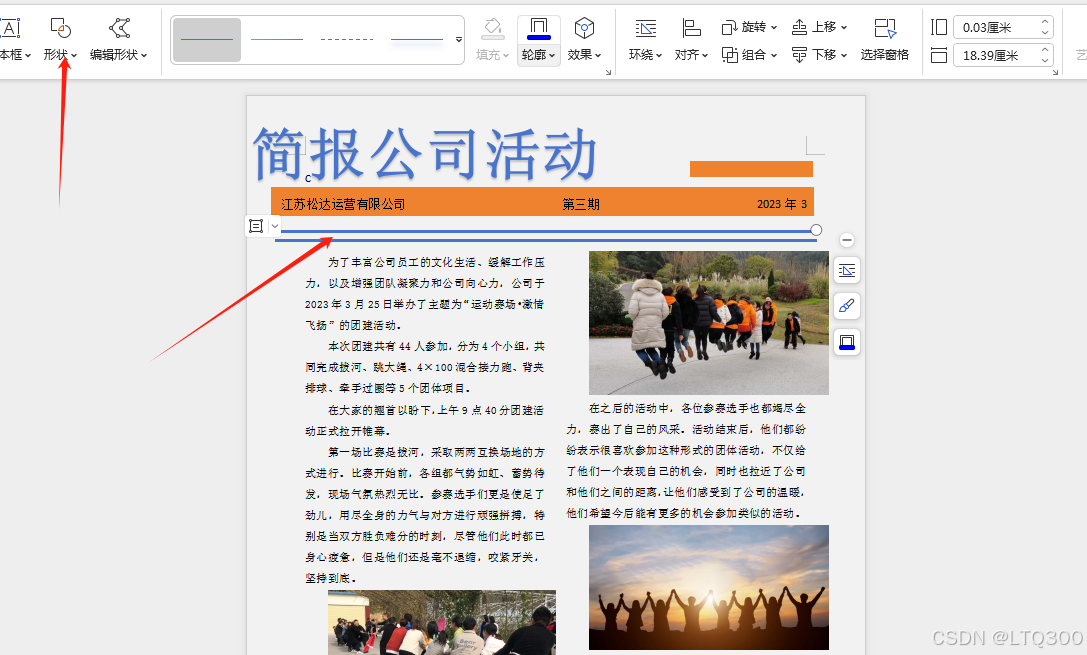Open the 形状 shapes gallery
This screenshot has height=655, width=1087.
pos(60,40)
